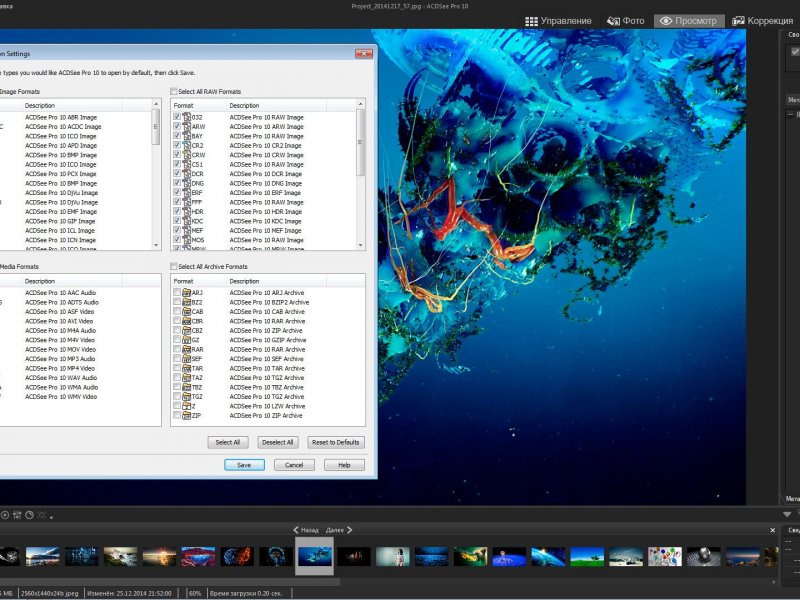The height and width of the screenshot is (600, 800).
Task: Tick the Select All RAW Formats checkbox
Action: 174,91
